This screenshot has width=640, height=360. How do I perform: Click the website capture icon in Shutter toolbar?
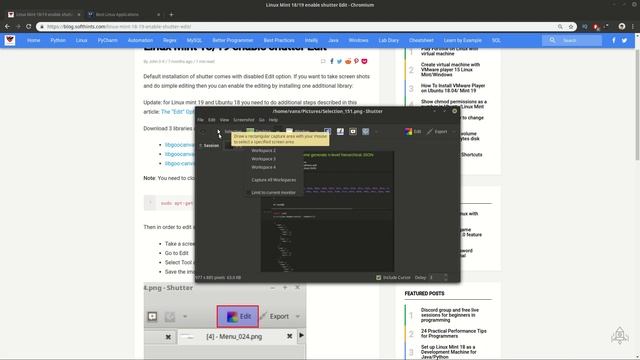click(365, 131)
